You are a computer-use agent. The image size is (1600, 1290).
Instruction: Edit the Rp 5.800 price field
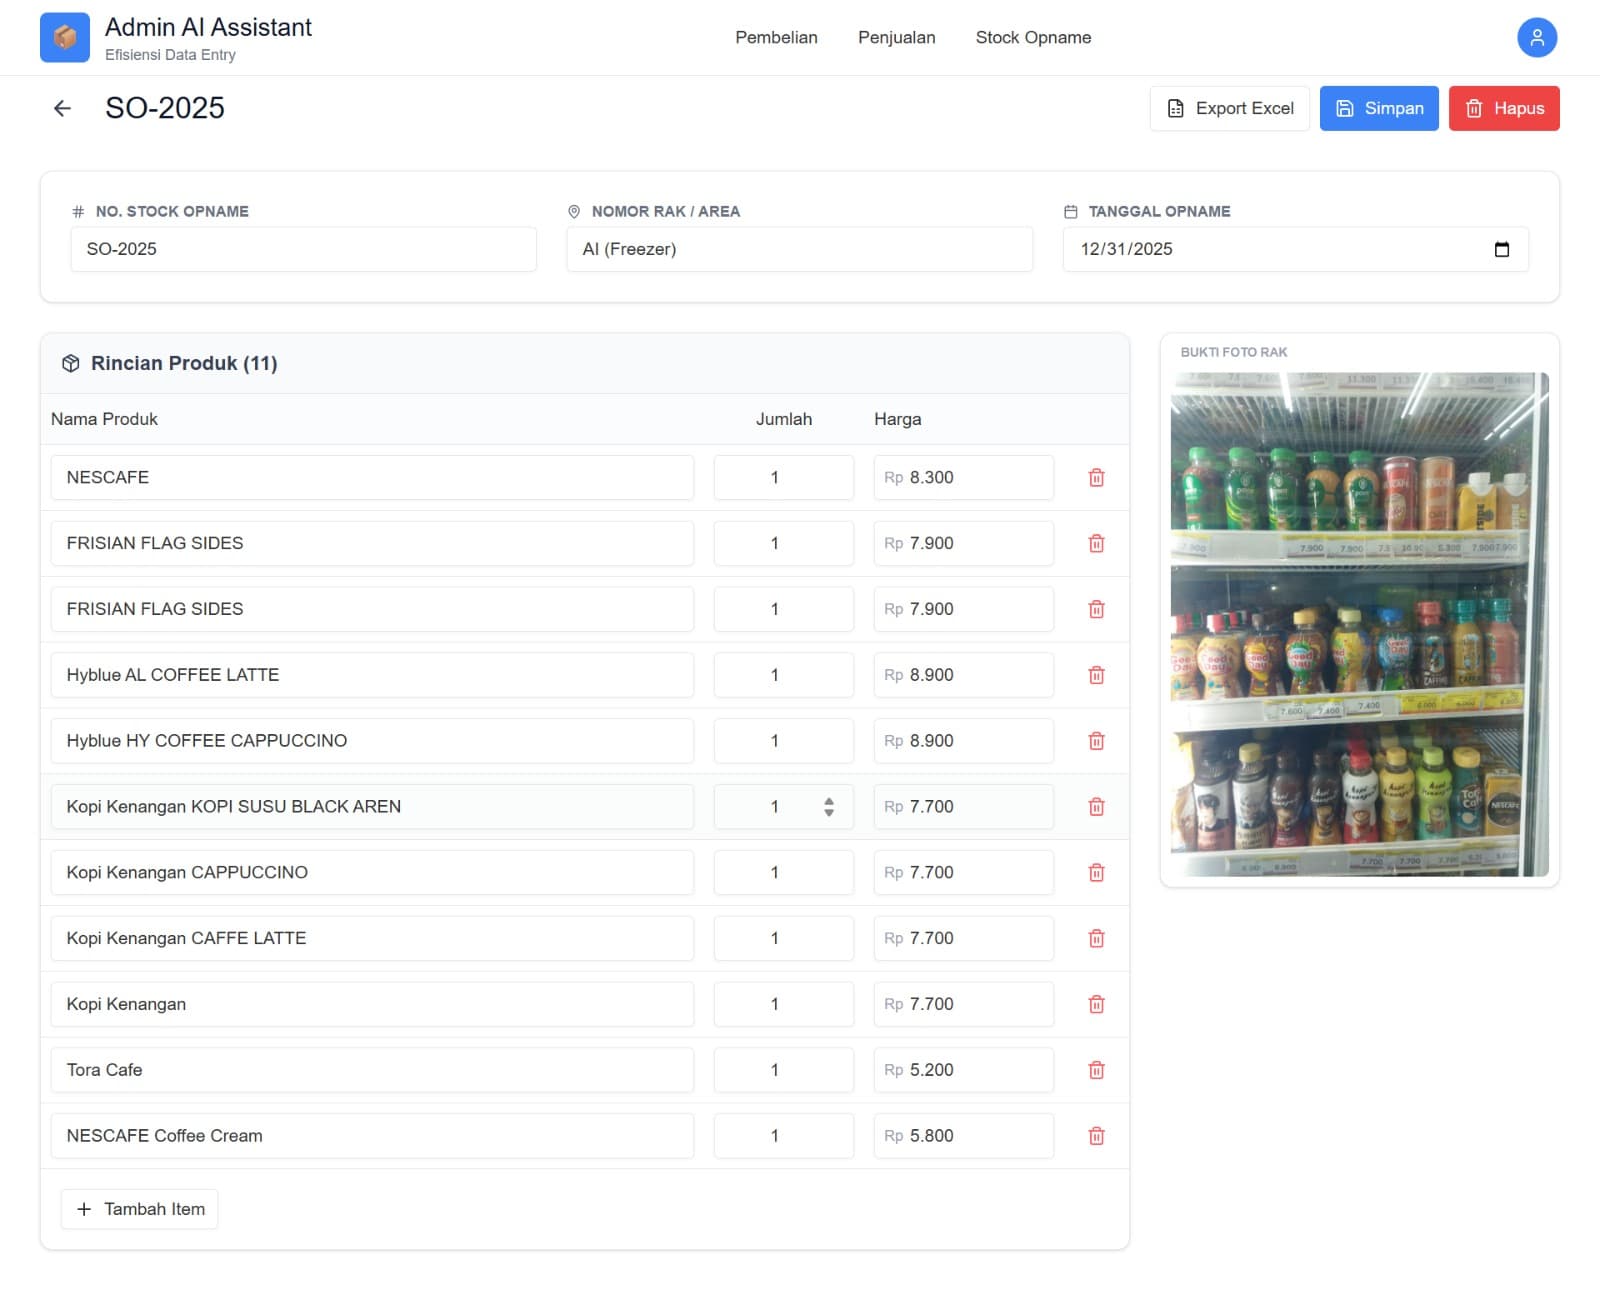click(x=963, y=1136)
